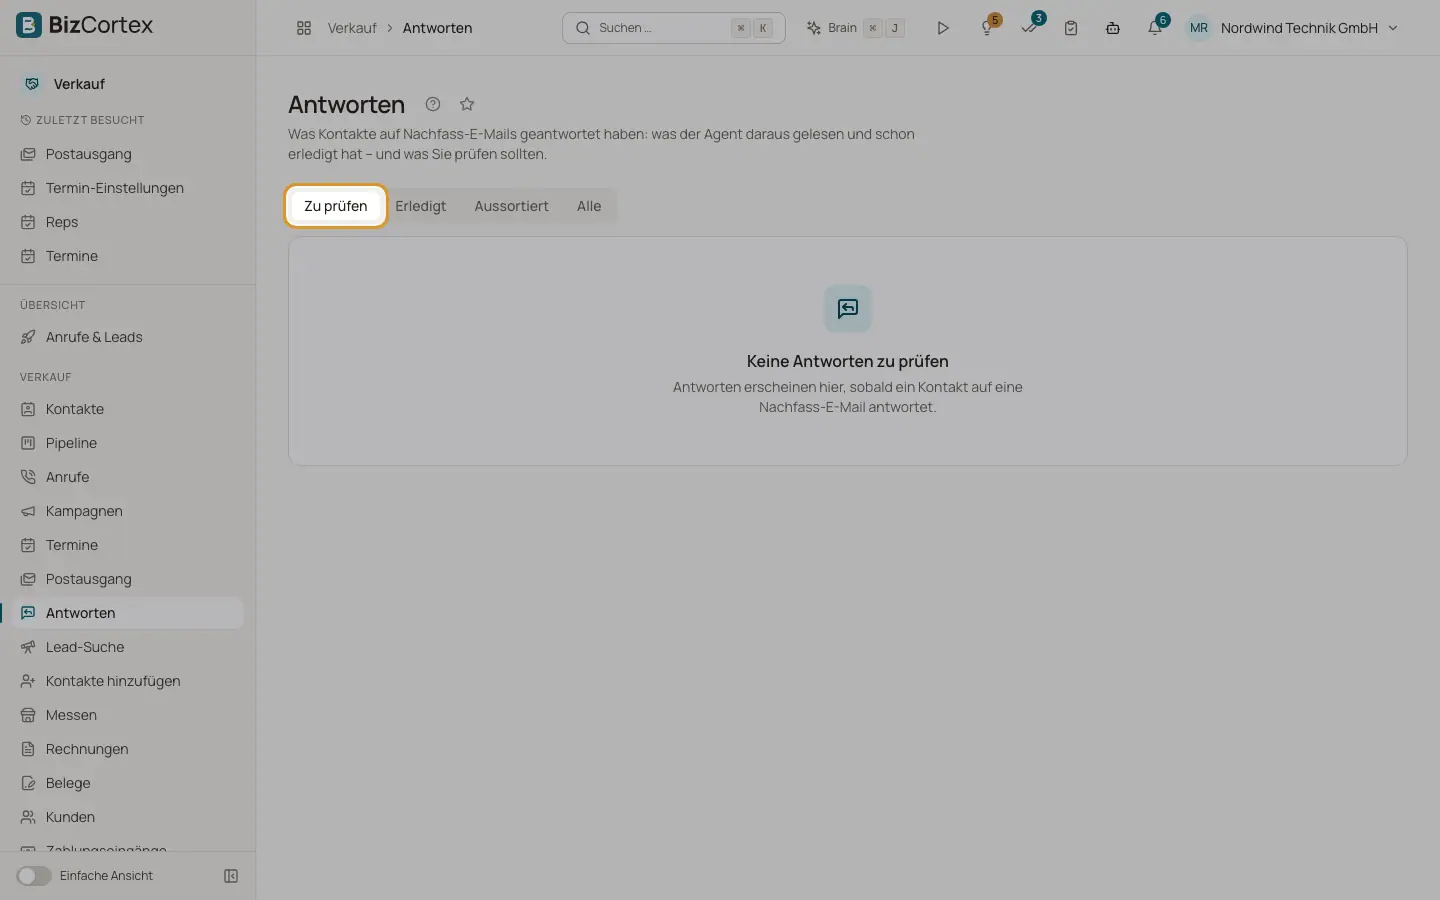The height and width of the screenshot is (900, 1440).
Task: Show the Alle tab
Action: coord(589,206)
